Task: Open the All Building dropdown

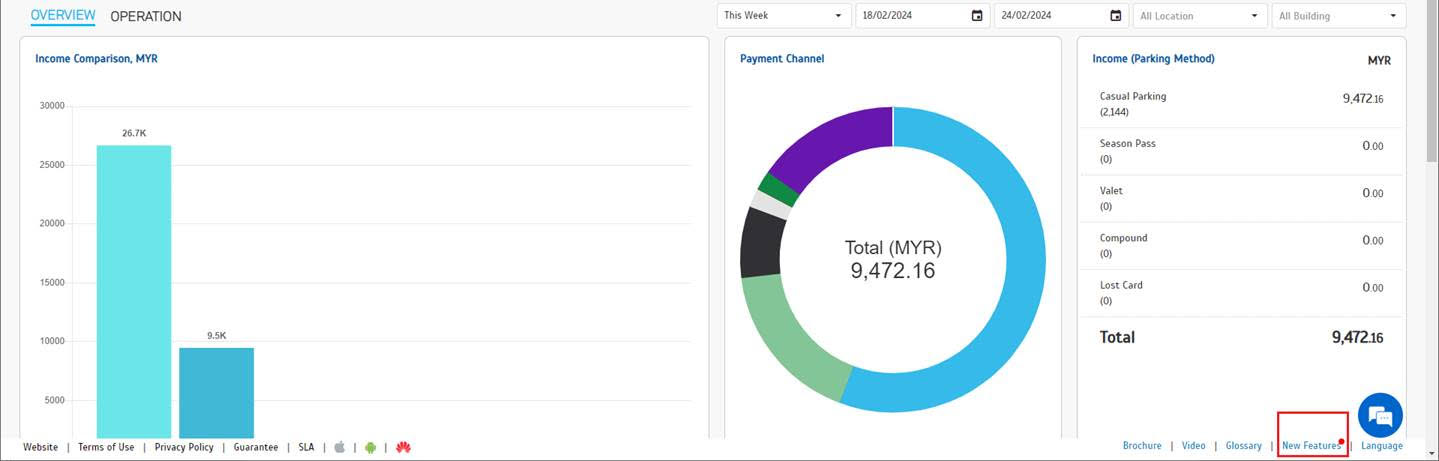Action: tap(1338, 16)
